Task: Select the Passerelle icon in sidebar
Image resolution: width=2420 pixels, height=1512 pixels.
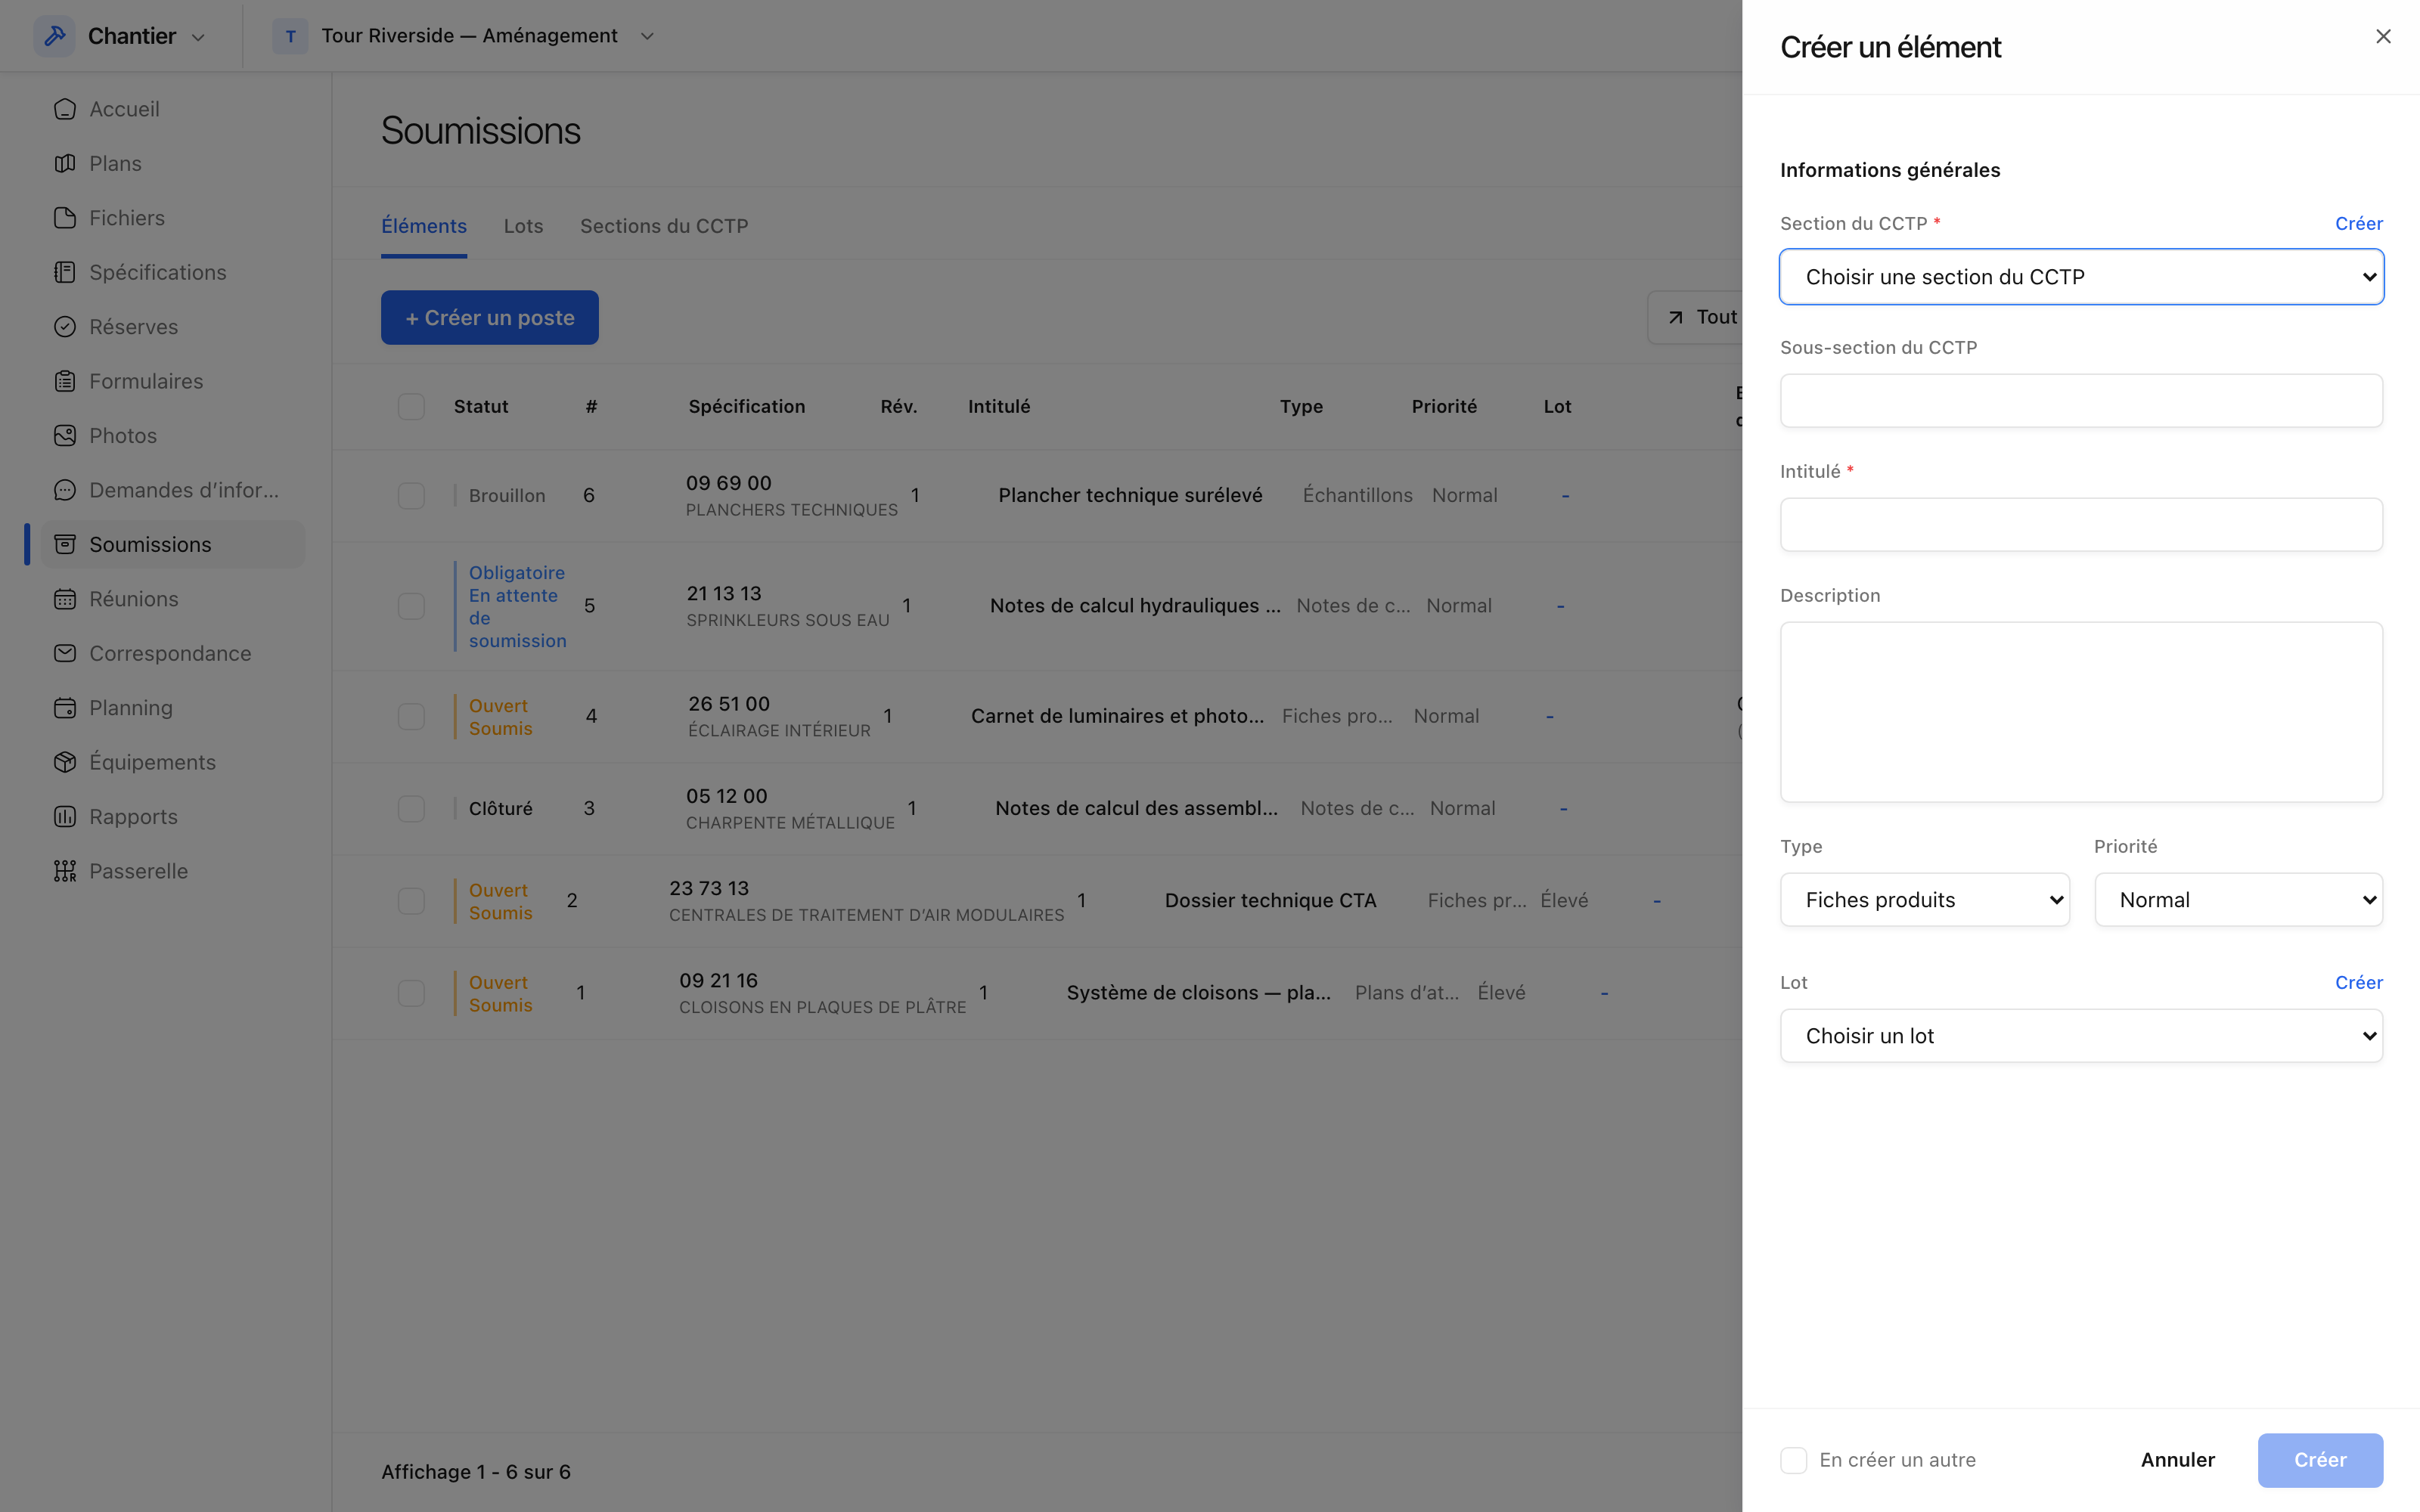Action: click(x=65, y=871)
